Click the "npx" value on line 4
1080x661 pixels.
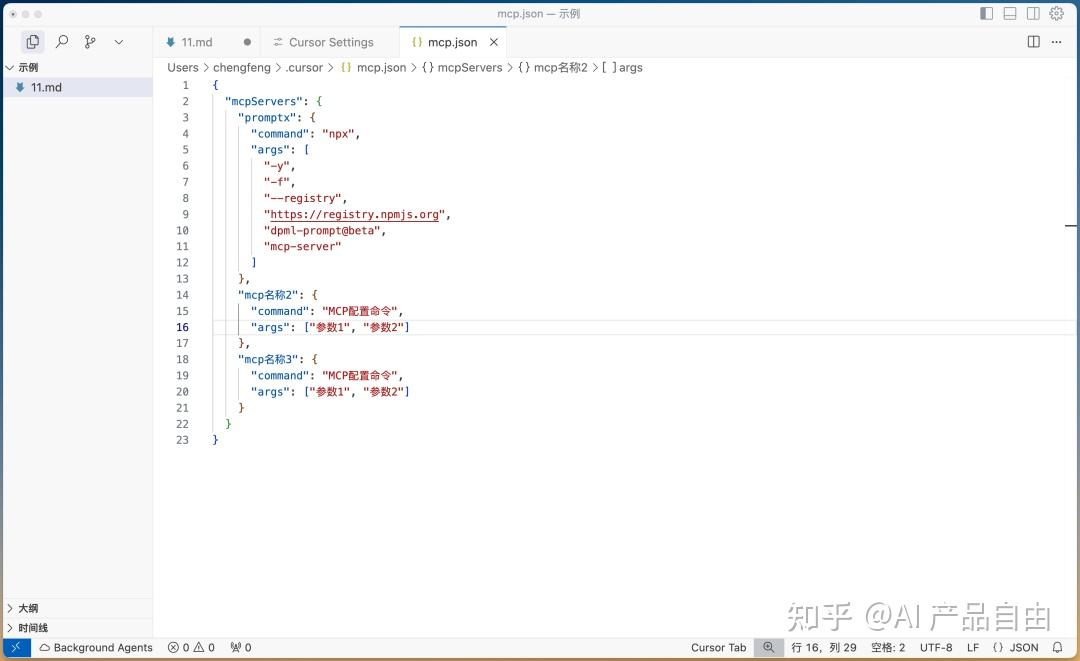338,134
